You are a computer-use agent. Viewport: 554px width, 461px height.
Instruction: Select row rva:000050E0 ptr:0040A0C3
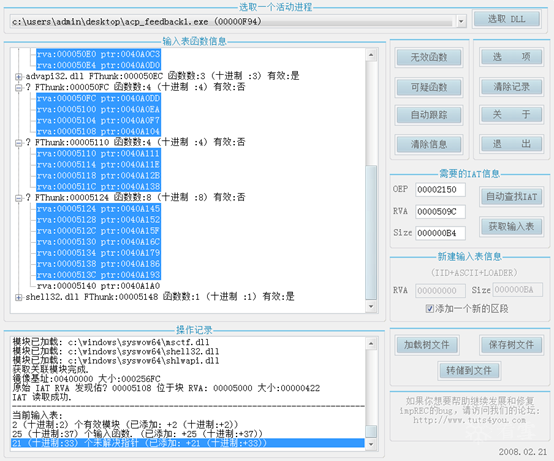click(x=98, y=54)
